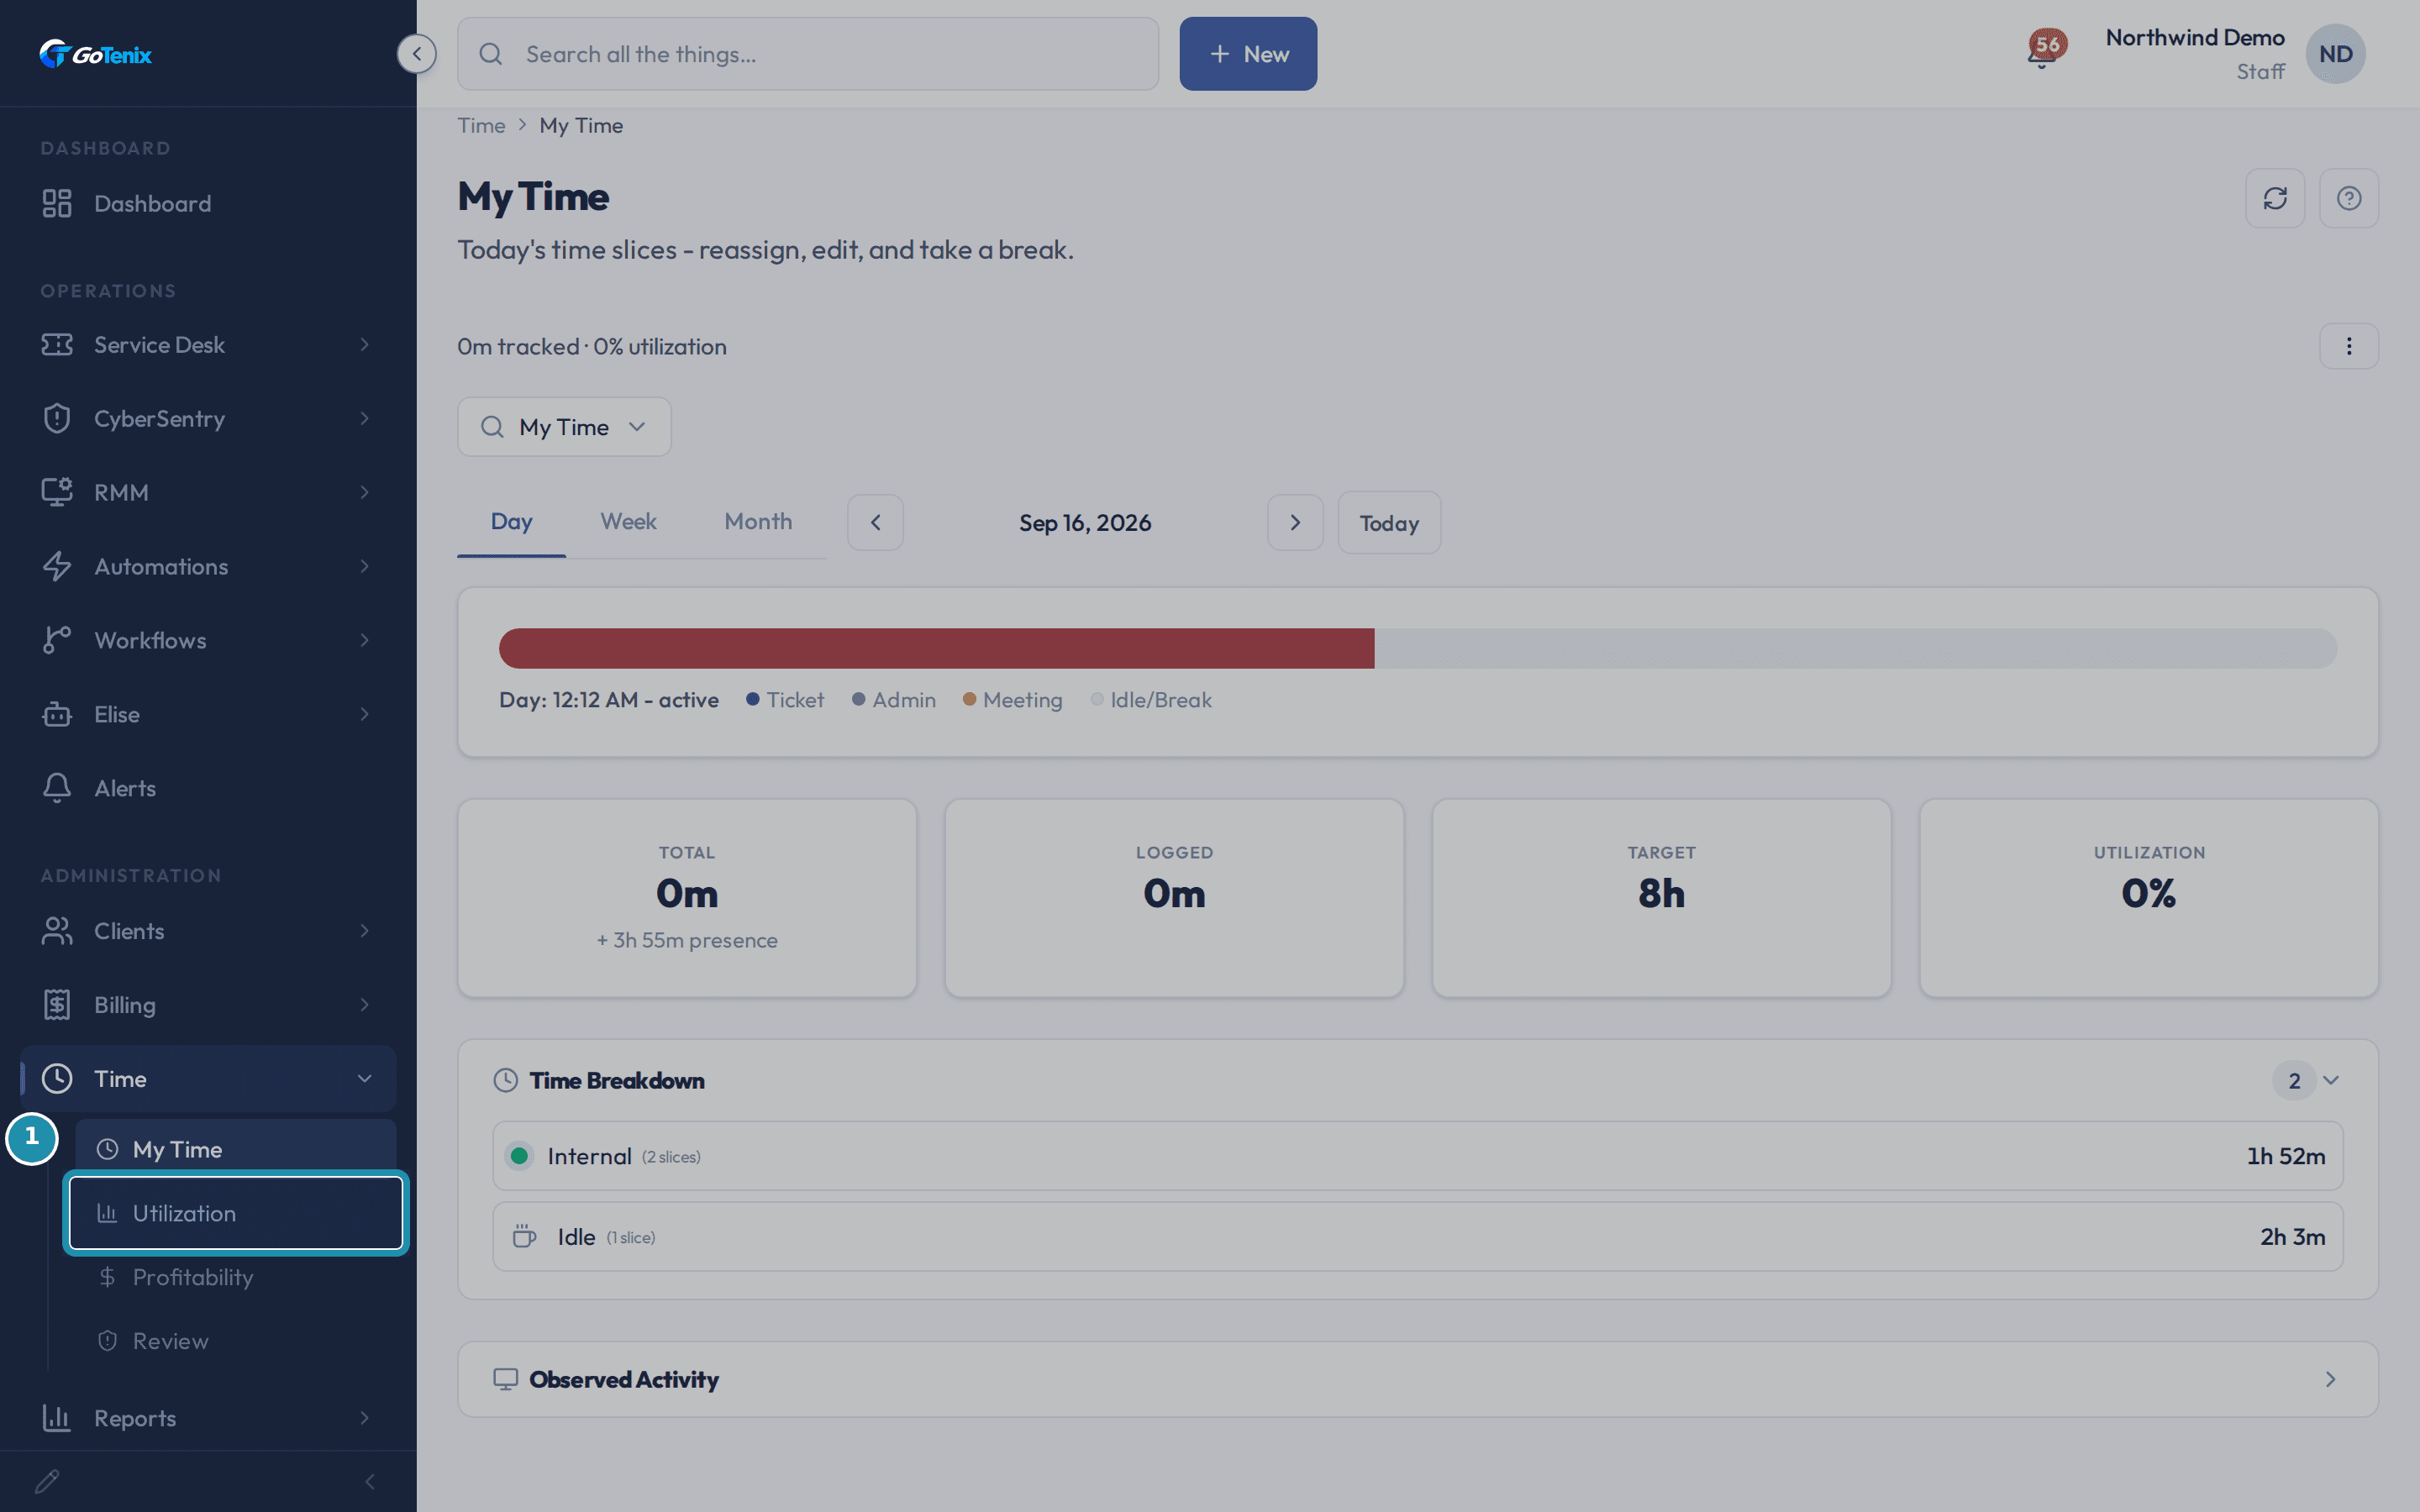The height and width of the screenshot is (1512, 2420).
Task: Switch to the Day tab
Action: click(x=511, y=522)
